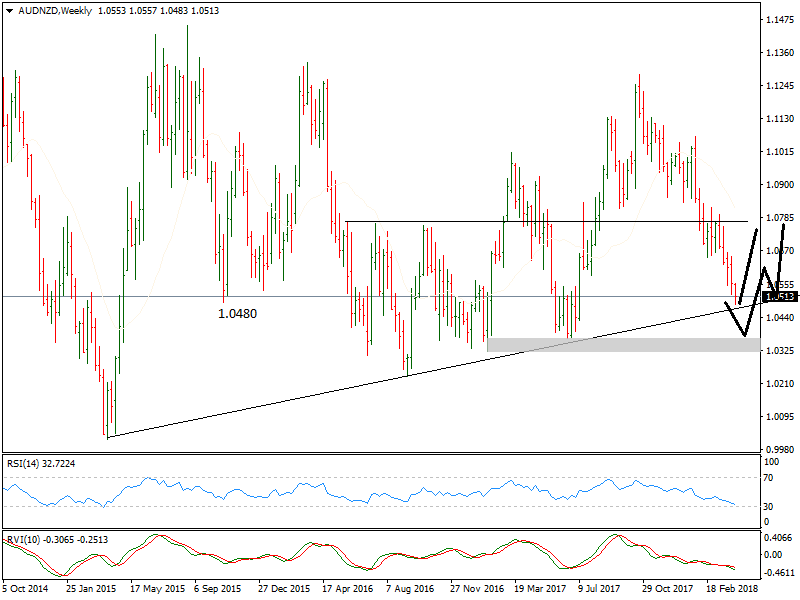
Task: Click the 6 Sep 2015 date label
Action: [217, 589]
